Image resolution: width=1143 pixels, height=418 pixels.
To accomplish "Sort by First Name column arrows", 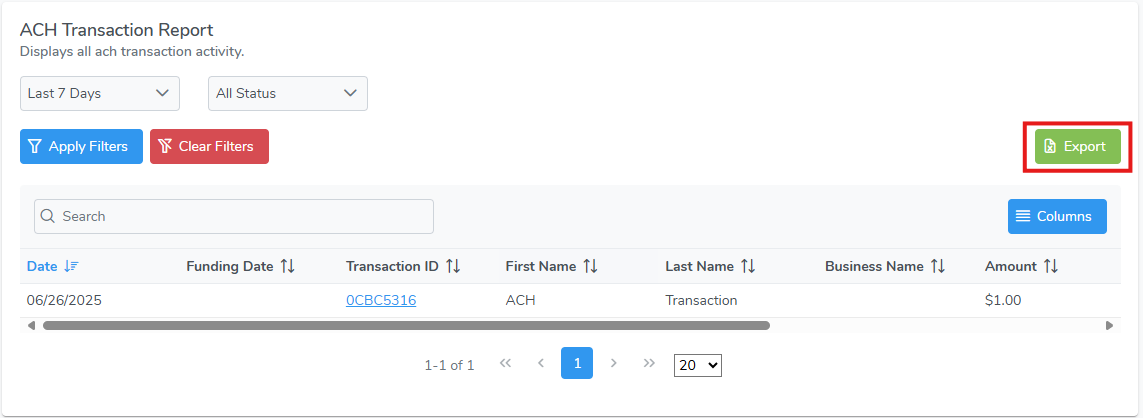I will pyautogui.click(x=590, y=266).
